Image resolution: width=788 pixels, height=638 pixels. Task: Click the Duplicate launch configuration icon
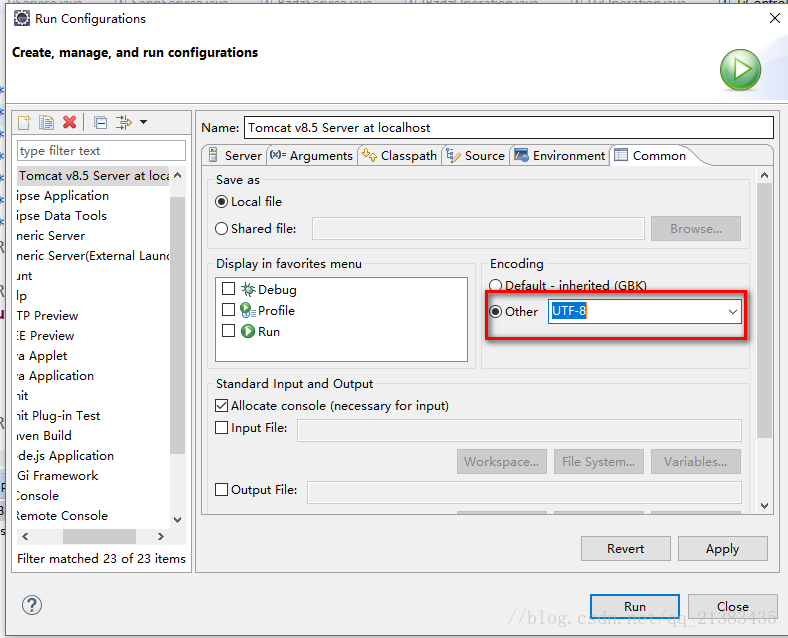47,122
